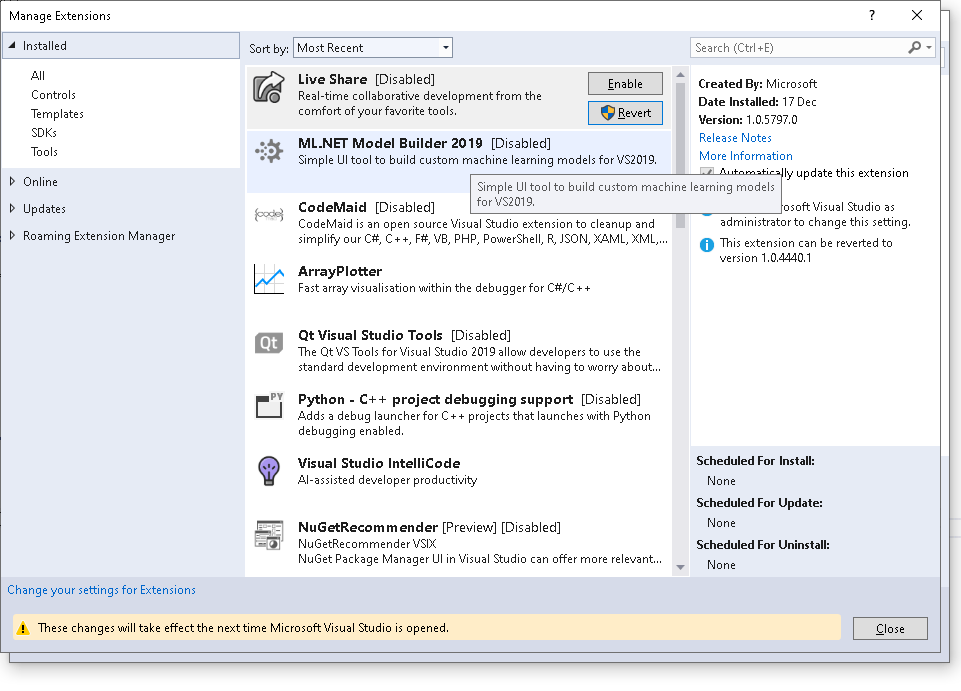Select the CodeMaid extension title
Image resolution: width=961 pixels, height=691 pixels.
pyautogui.click(x=332, y=207)
